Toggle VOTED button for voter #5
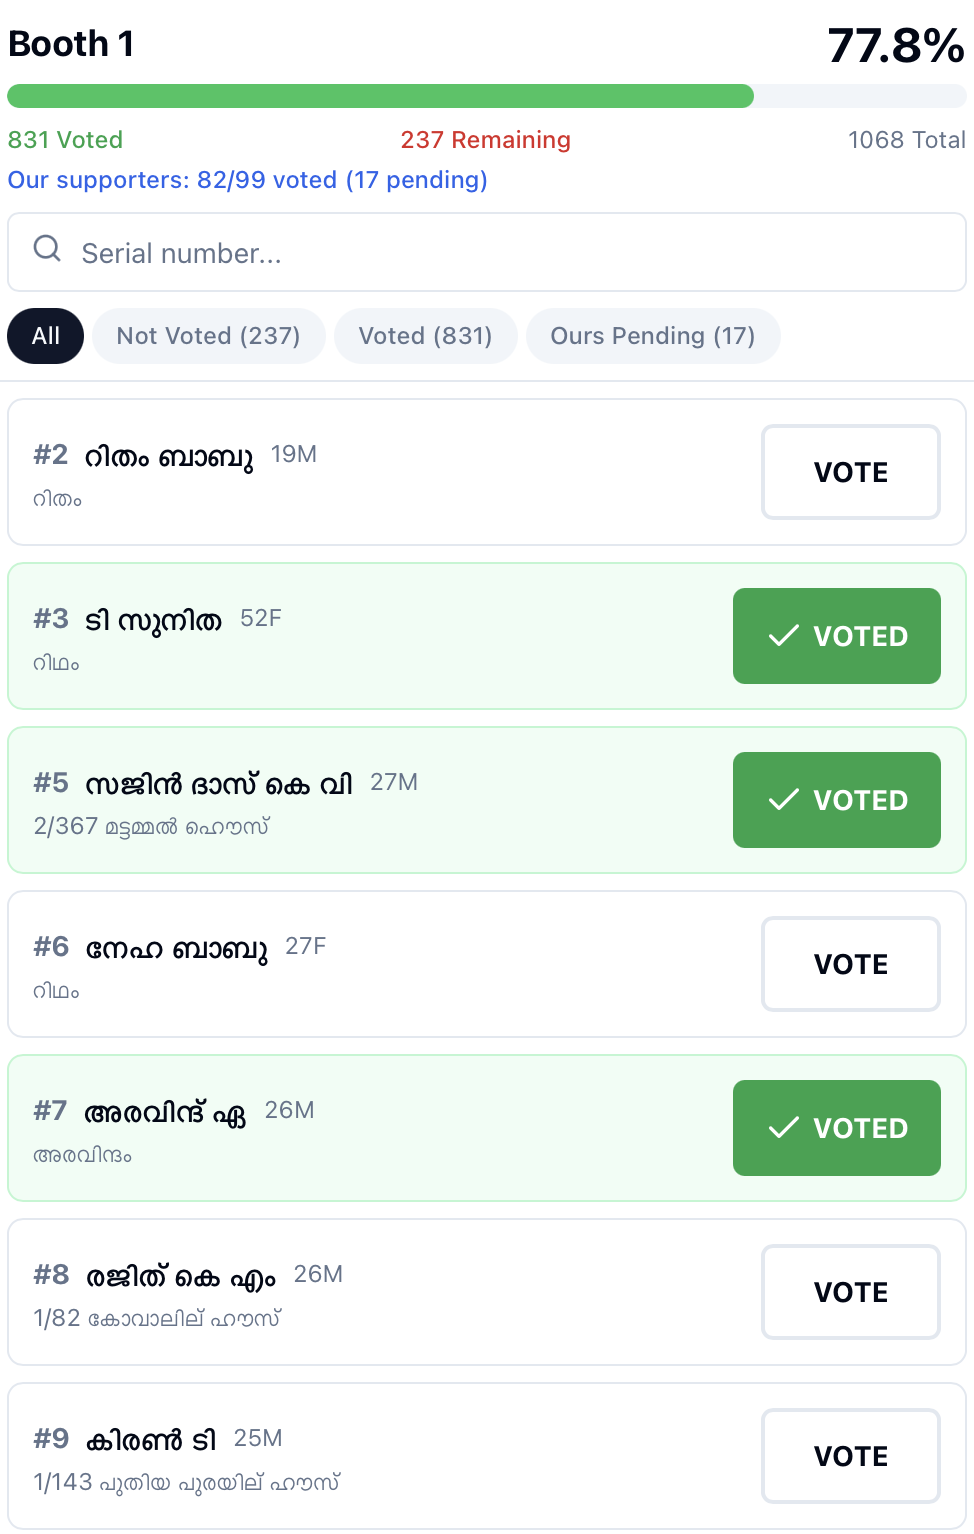Screen dimensions: 974x1534 tap(836, 800)
